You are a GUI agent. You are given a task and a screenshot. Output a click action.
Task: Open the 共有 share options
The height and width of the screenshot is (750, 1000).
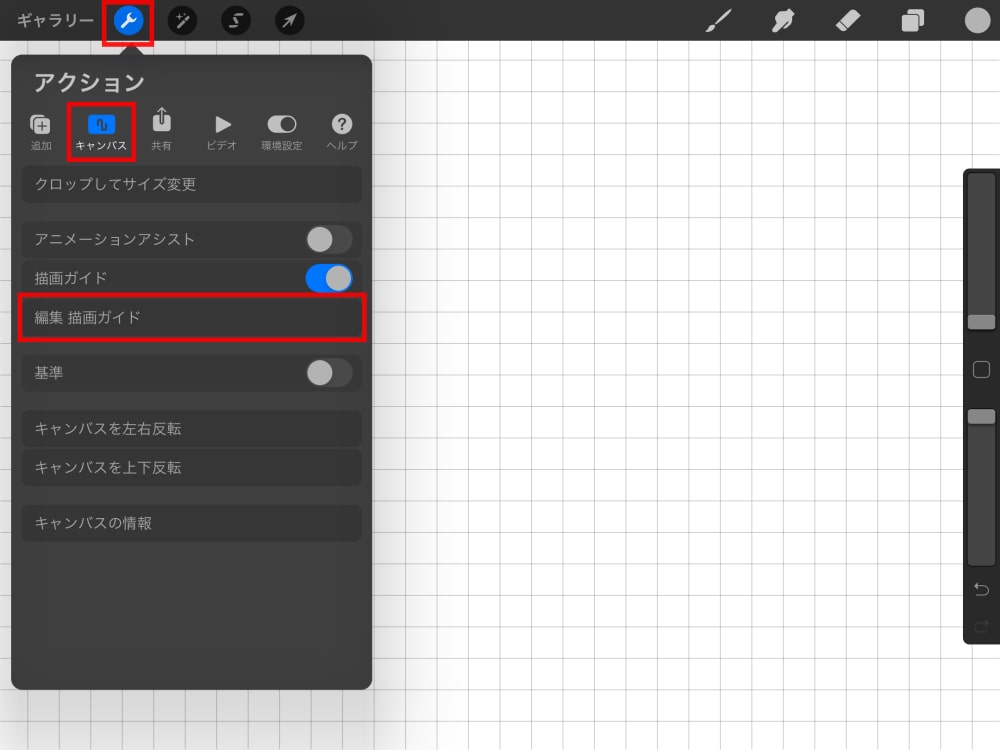[161, 128]
